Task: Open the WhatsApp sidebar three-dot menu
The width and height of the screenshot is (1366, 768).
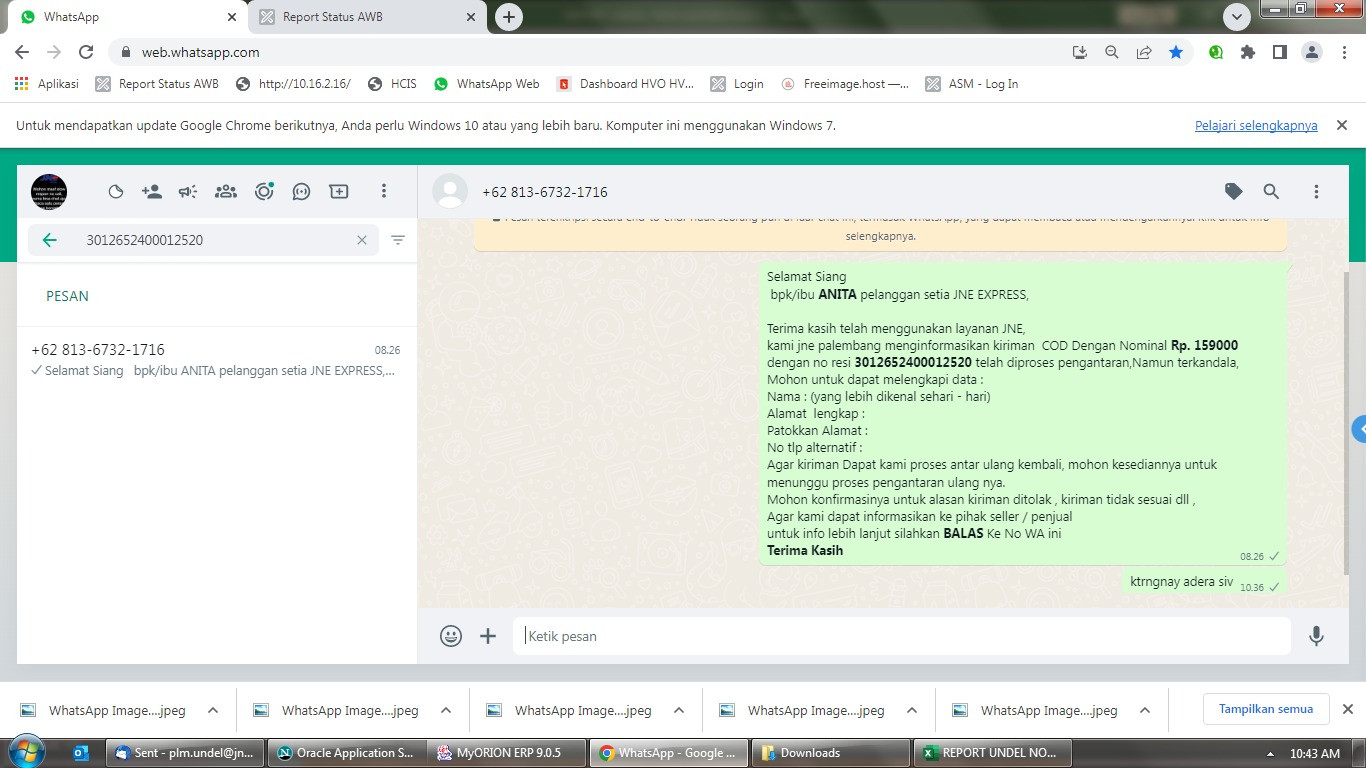Action: pos(383,191)
